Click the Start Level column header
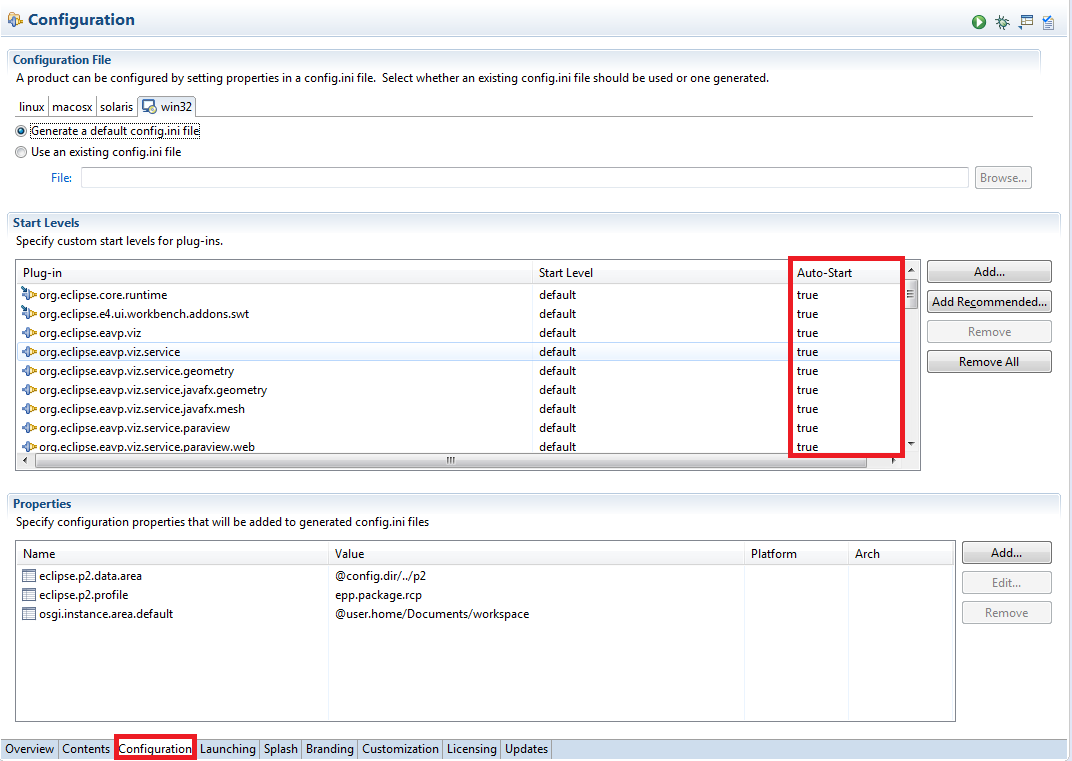Screen dimensions: 1072x761 (661, 273)
